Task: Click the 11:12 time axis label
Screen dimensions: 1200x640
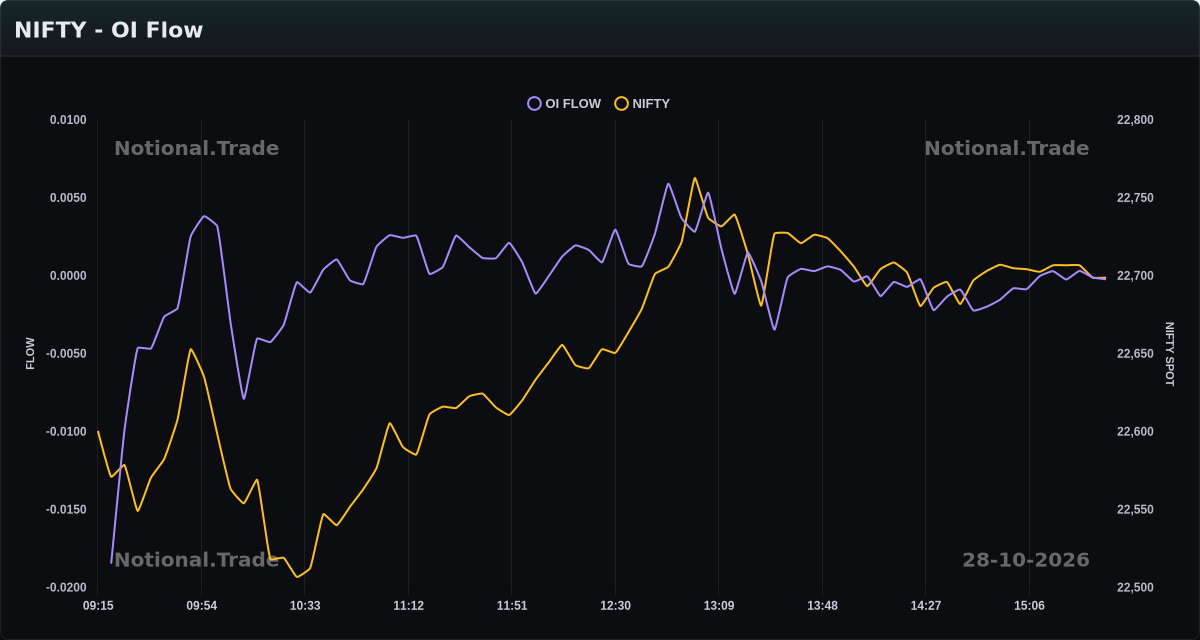Action: tap(408, 606)
